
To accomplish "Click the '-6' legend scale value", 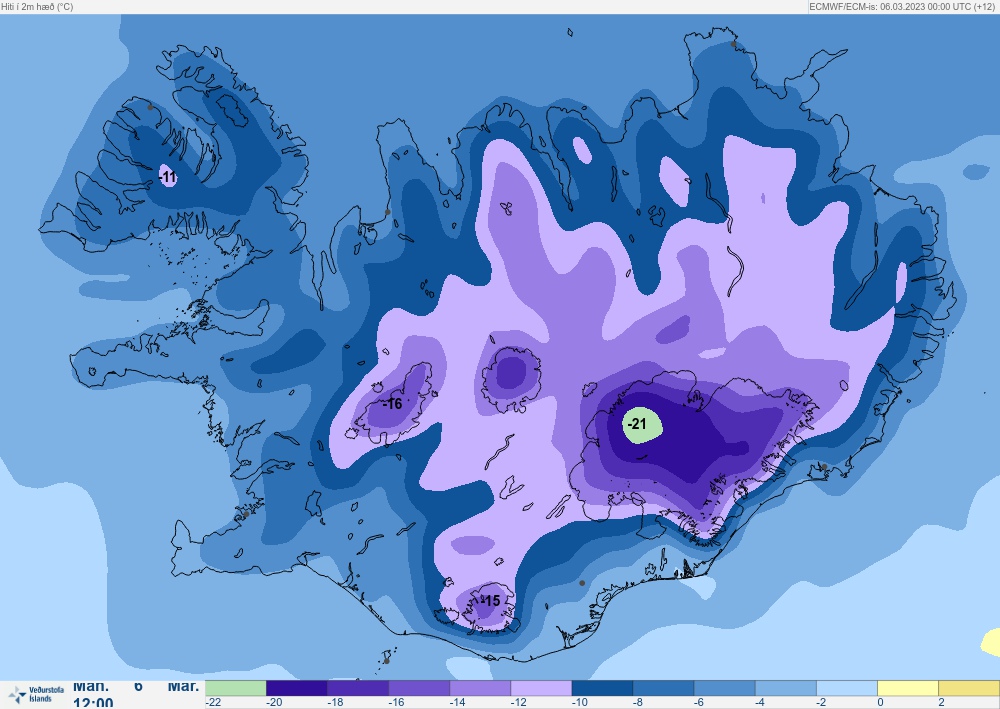I will [x=700, y=702].
